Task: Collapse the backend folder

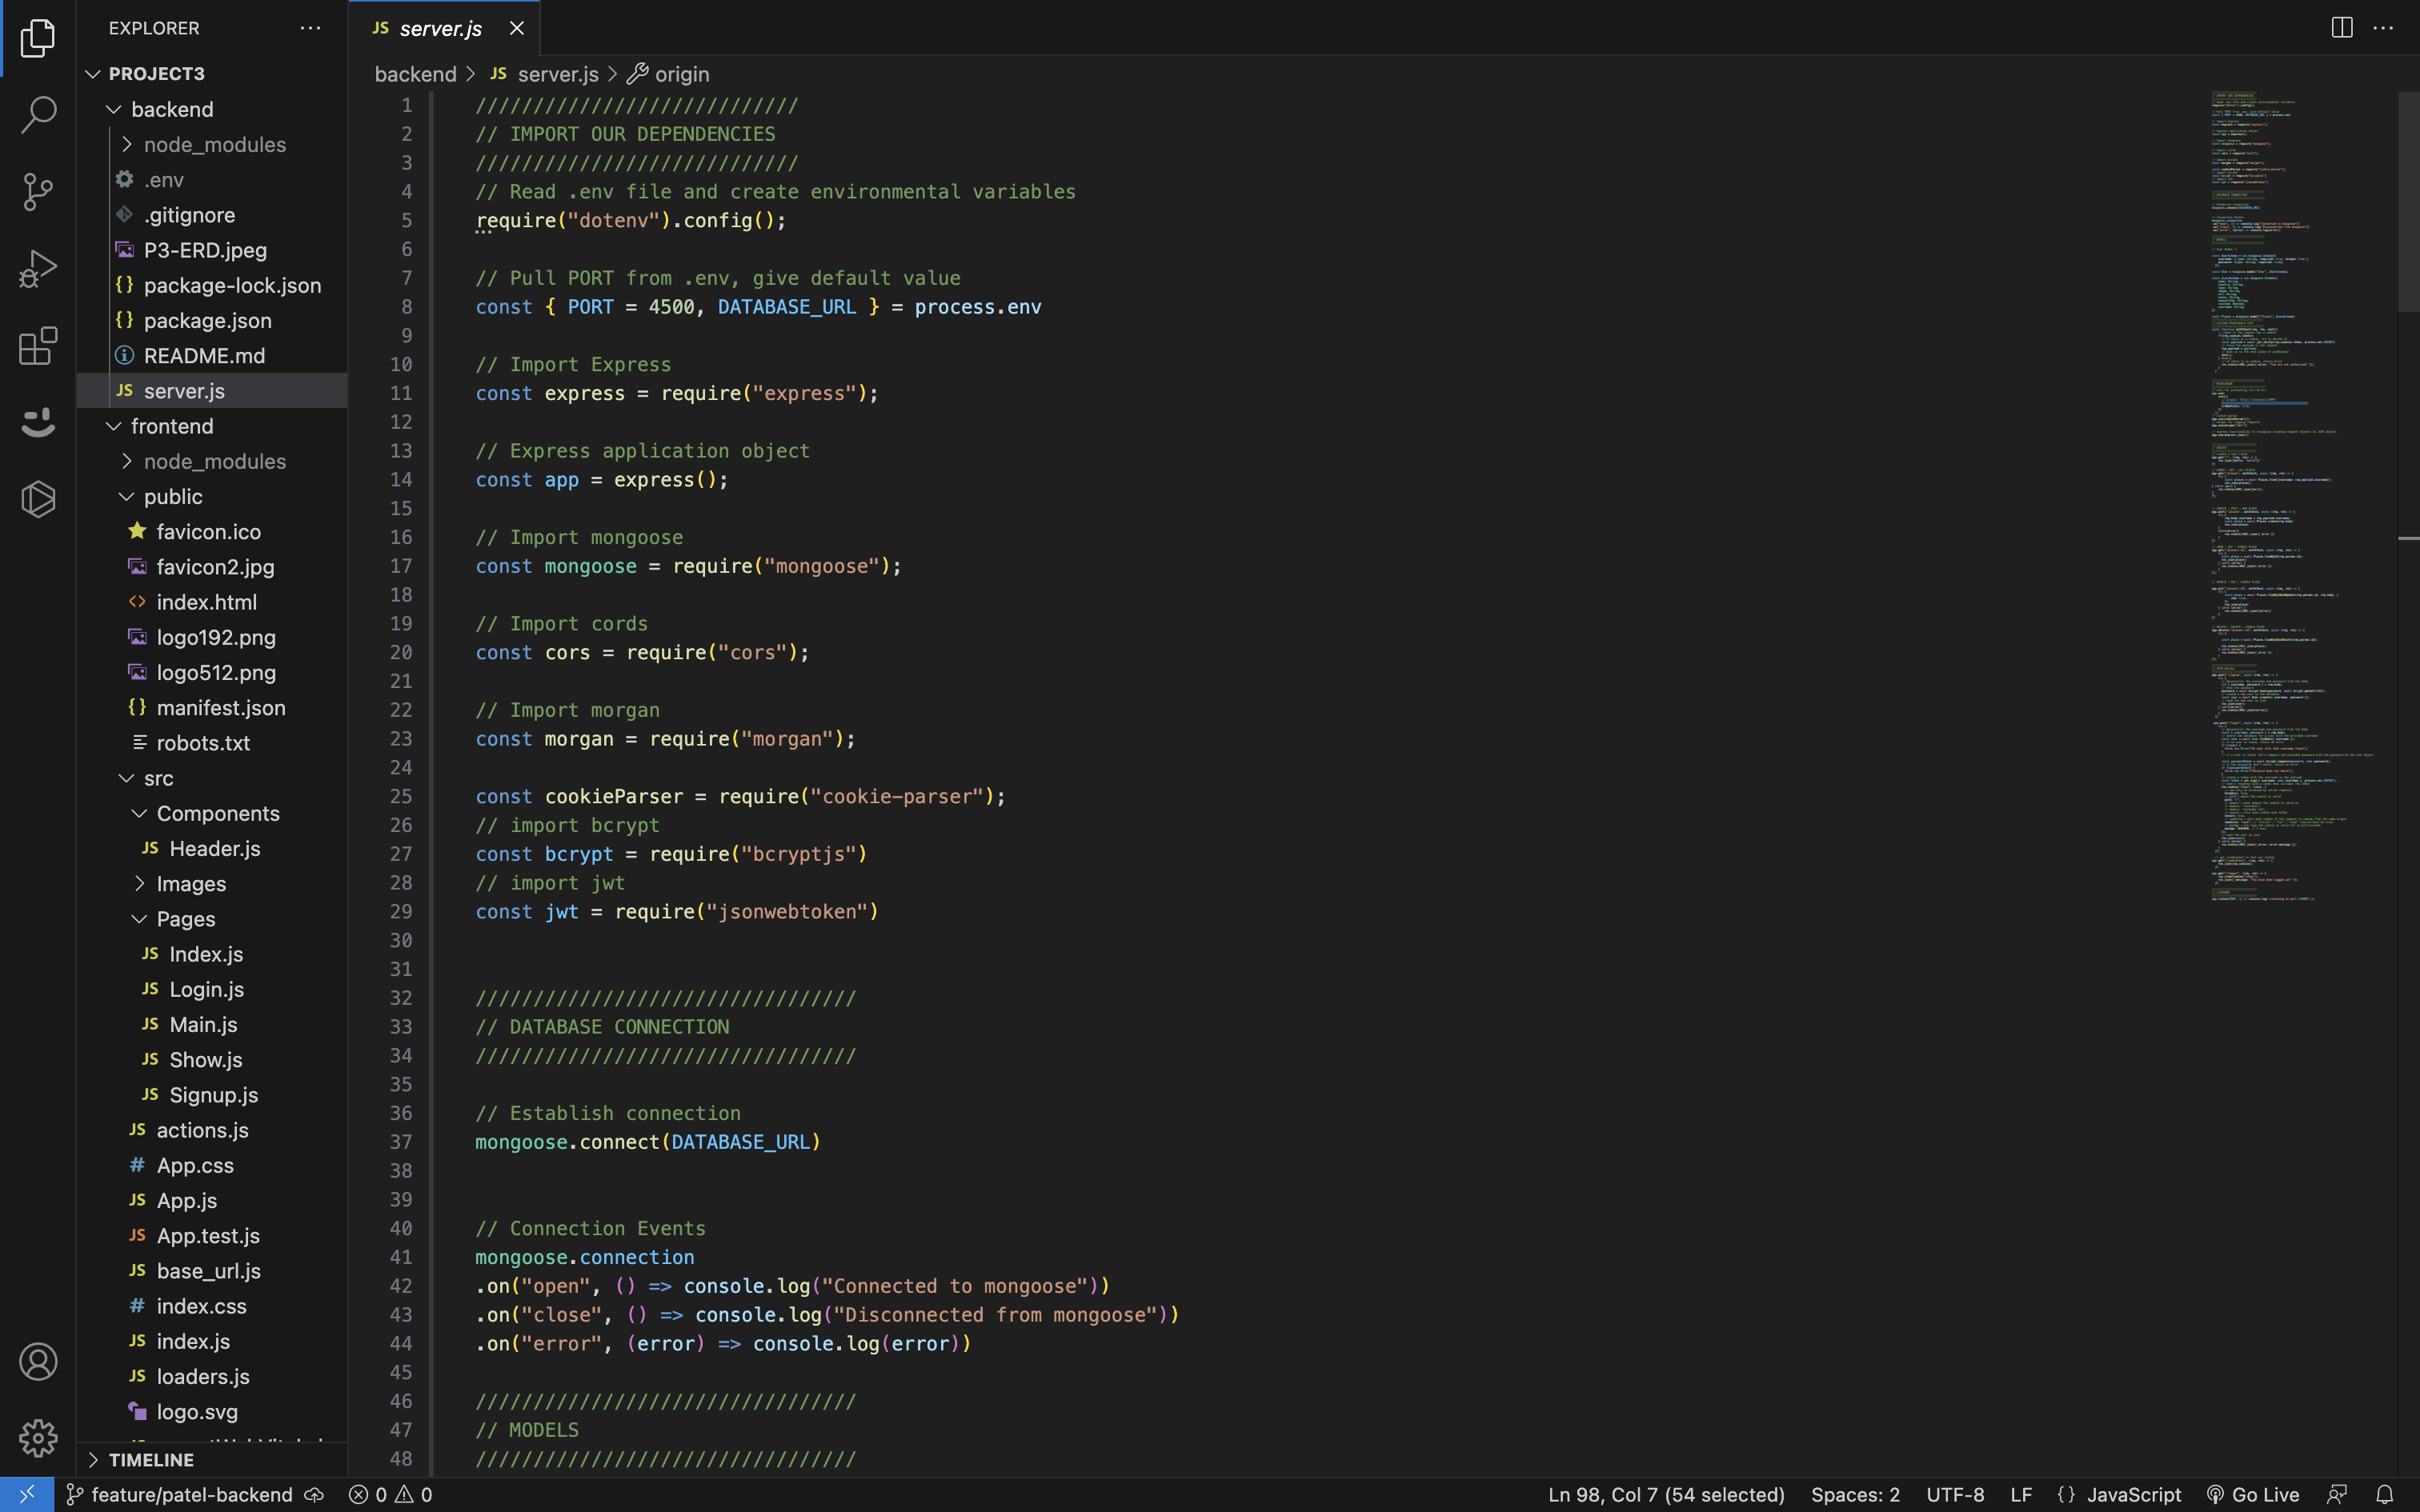Action: pos(172,109)
